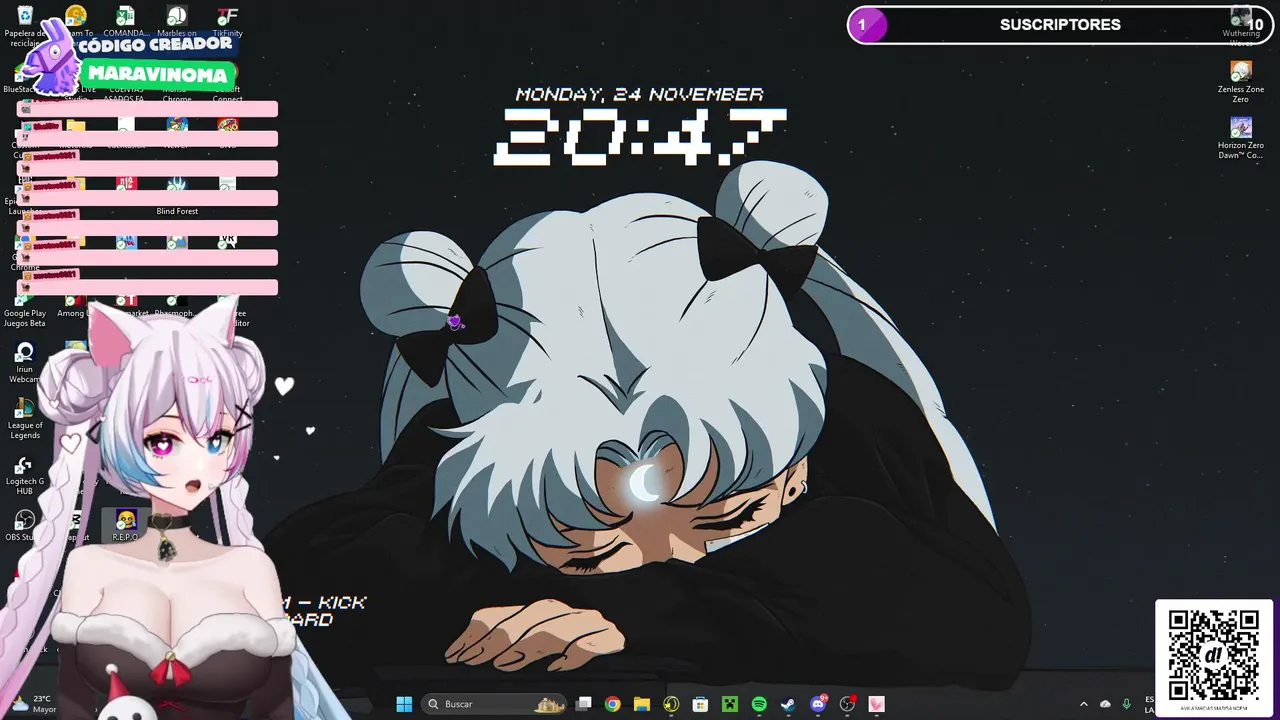Open the Windows Start menu
1280x720 pixels.
[x=404, y=704]
